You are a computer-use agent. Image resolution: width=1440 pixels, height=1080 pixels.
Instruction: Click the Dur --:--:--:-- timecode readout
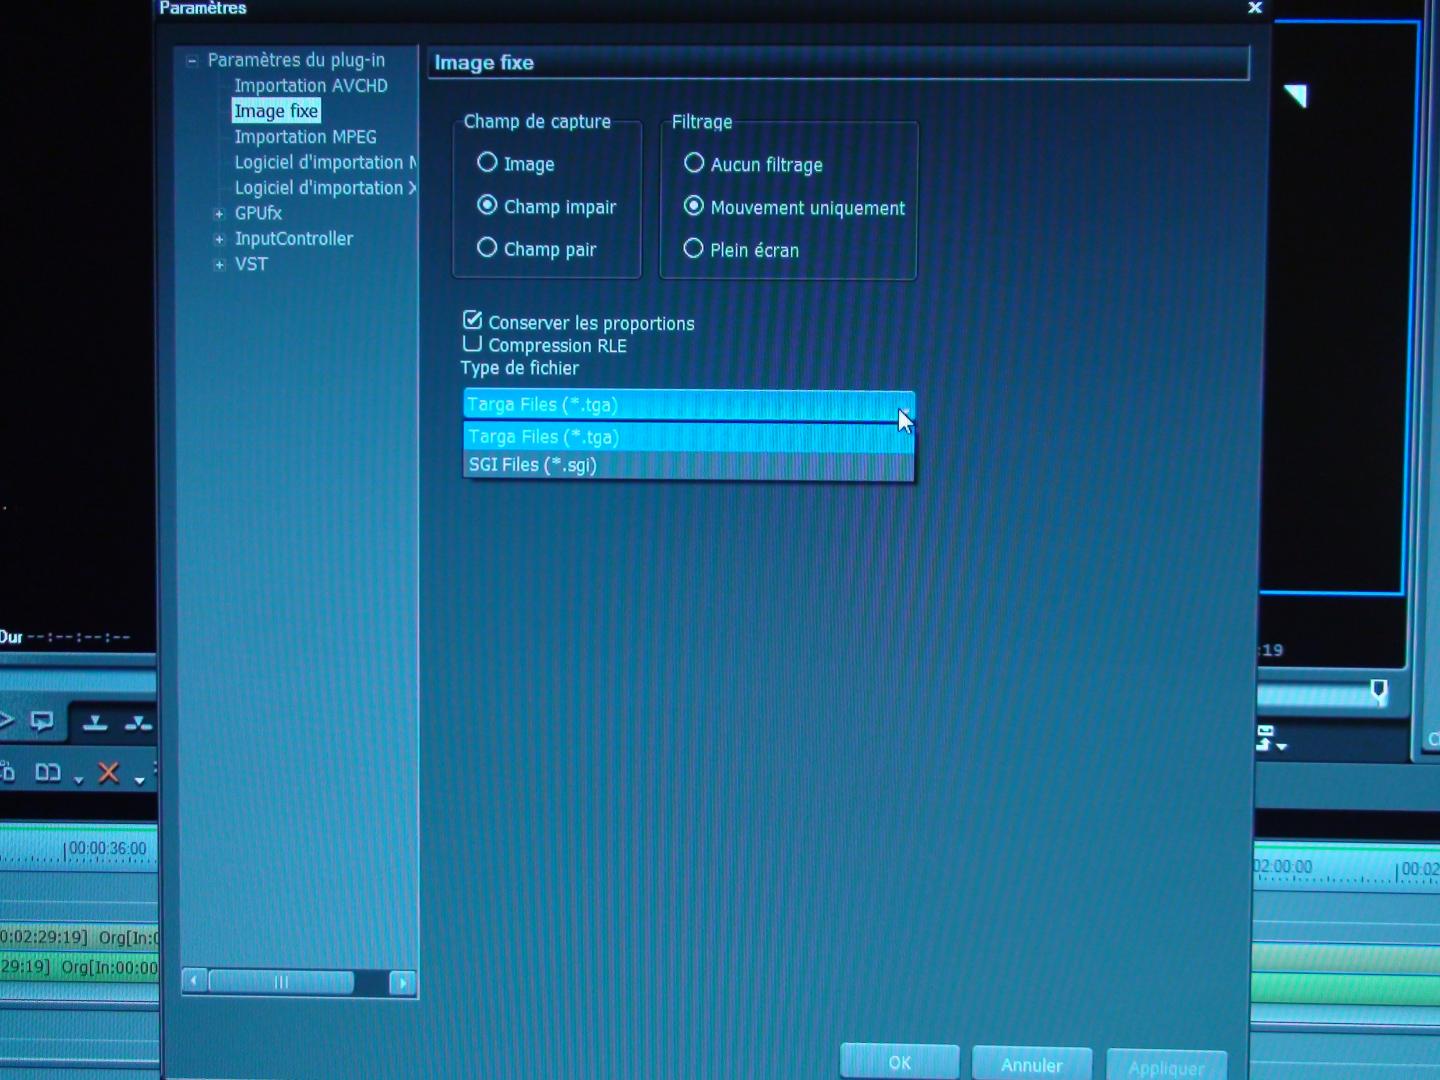click(65, 637)
